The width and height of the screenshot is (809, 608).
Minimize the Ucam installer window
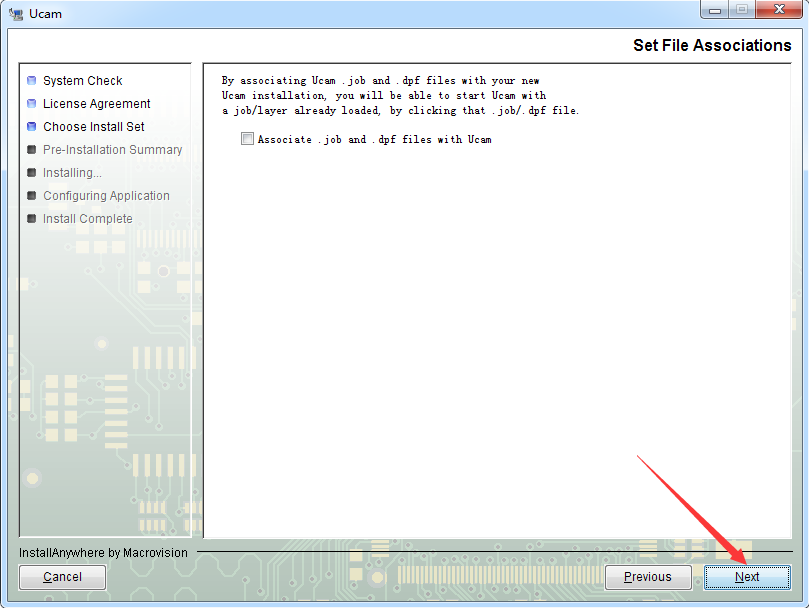point(715,10)
